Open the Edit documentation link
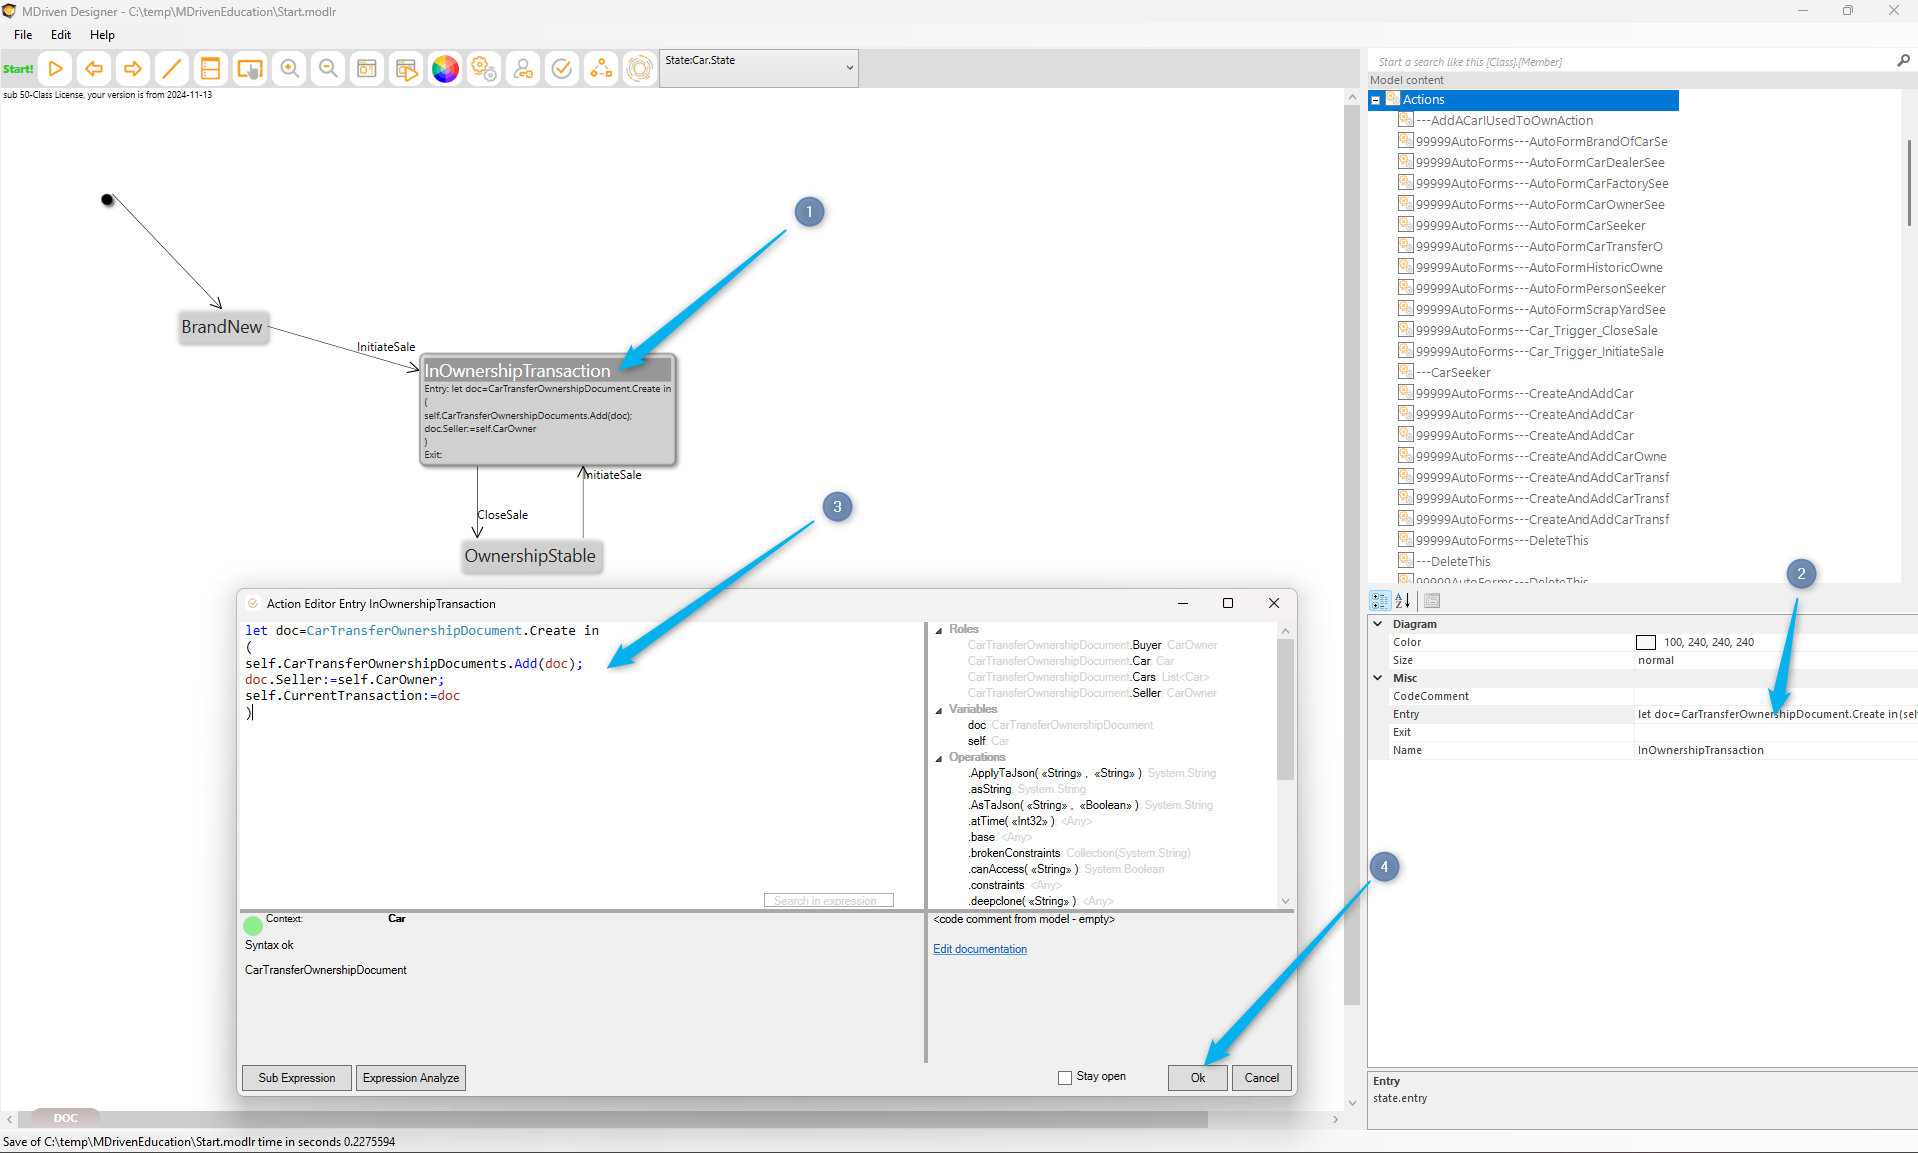 pyautogui.click(x=979, y=949)
